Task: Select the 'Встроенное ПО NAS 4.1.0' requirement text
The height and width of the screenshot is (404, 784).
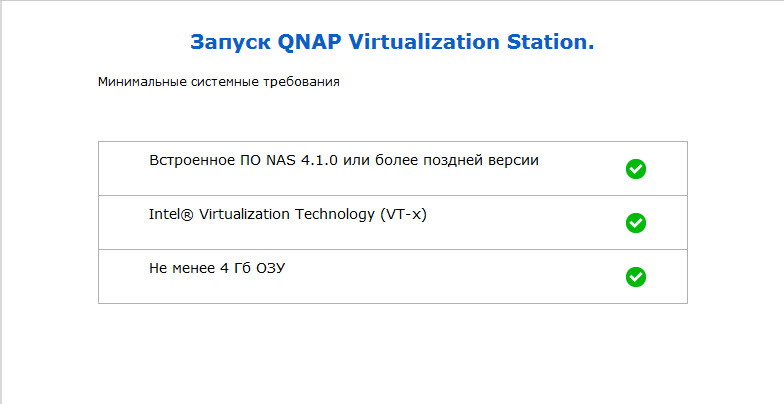Action: coord(244,160)
